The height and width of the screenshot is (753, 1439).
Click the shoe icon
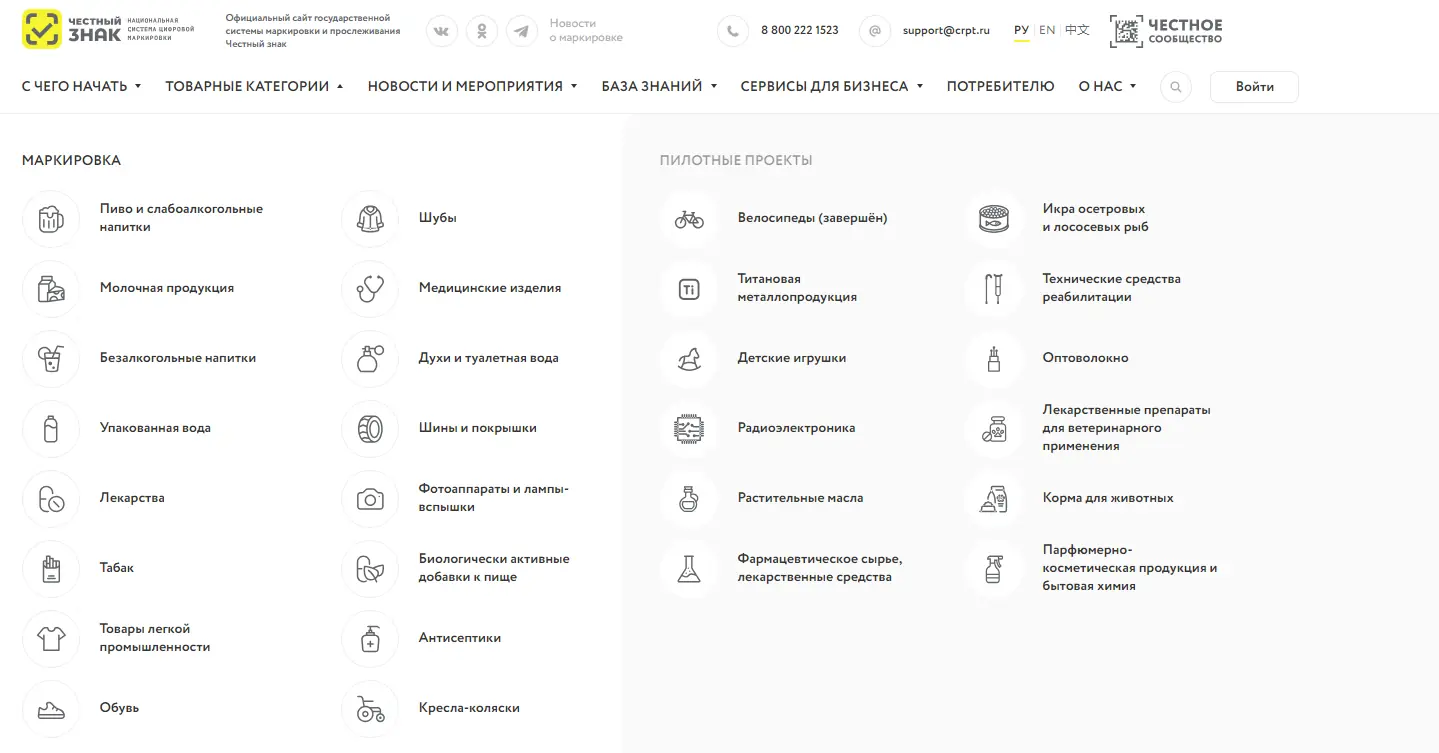pos(51,709)
